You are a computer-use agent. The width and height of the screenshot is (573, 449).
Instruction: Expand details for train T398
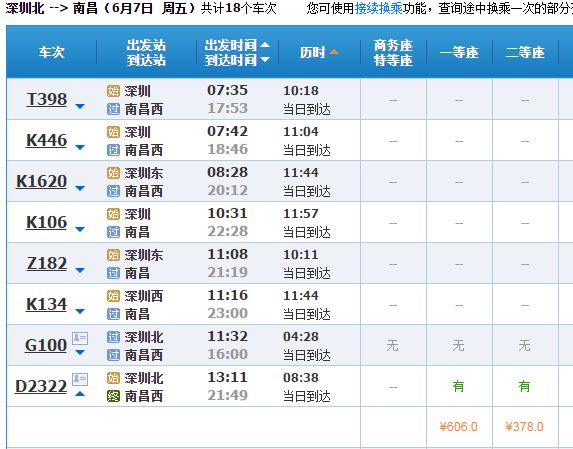(80, 107)
